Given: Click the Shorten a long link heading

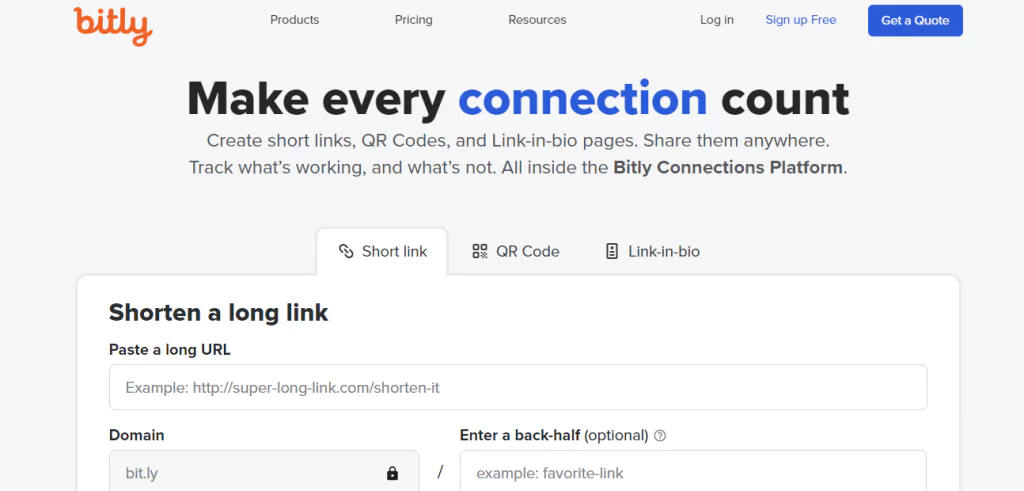Looking at the screenshot, I should click(x=218, y=313).
